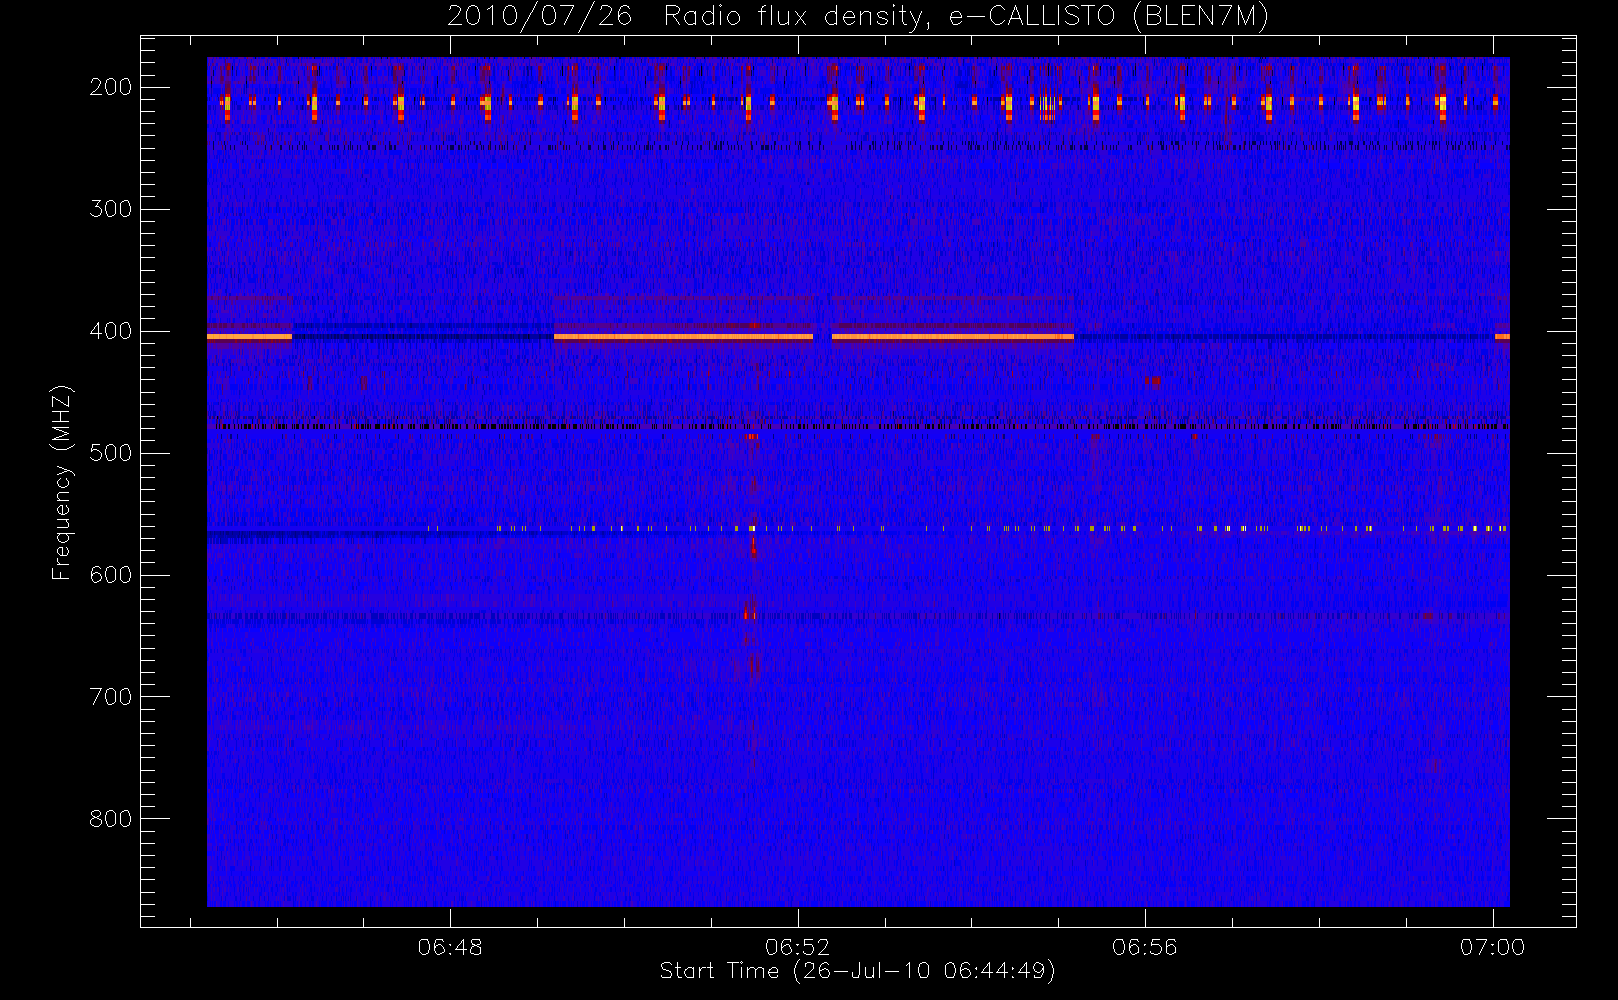Click the 400 frequency tick label
1618x1000 pixels.
pos(111,331)
